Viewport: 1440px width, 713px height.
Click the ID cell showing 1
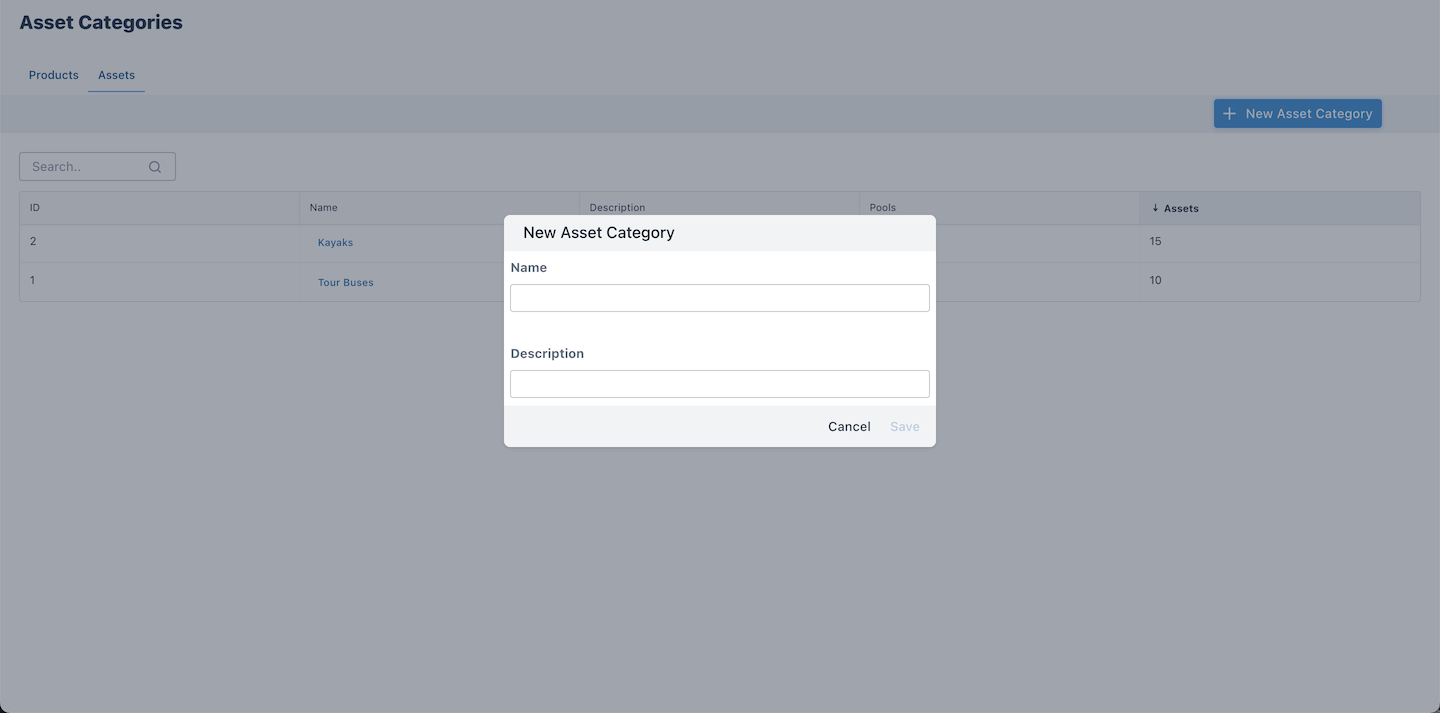(x=33, y=280)
